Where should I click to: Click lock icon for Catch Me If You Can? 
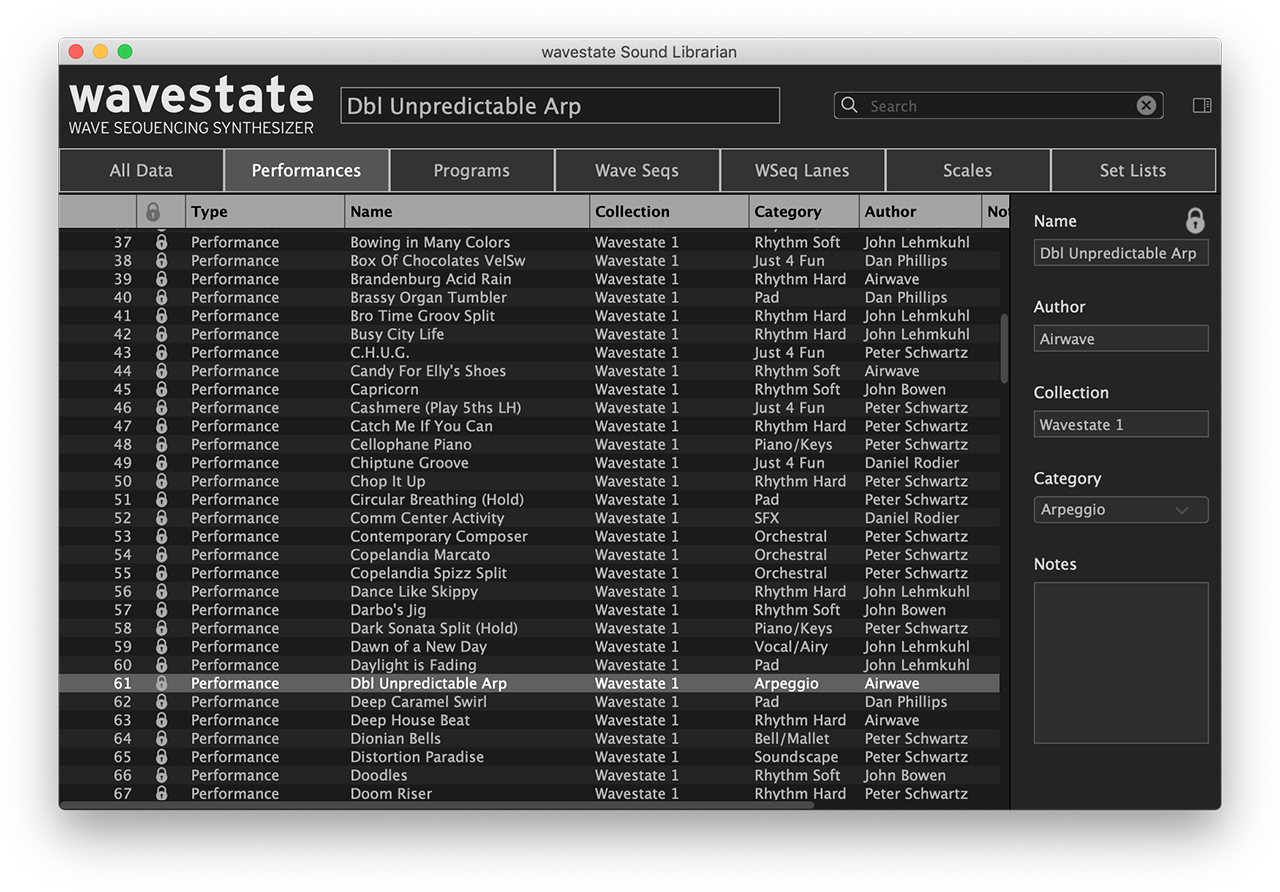pos(161,426)
